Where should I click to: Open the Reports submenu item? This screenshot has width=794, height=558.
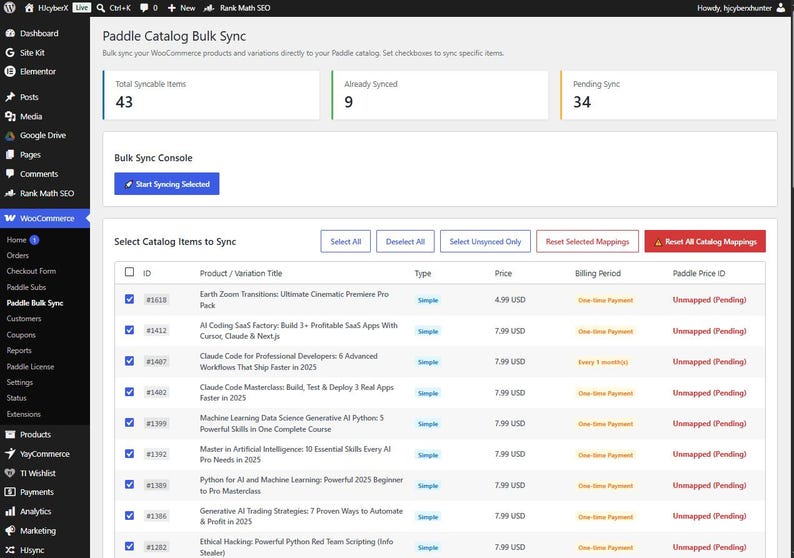(19, 350)
